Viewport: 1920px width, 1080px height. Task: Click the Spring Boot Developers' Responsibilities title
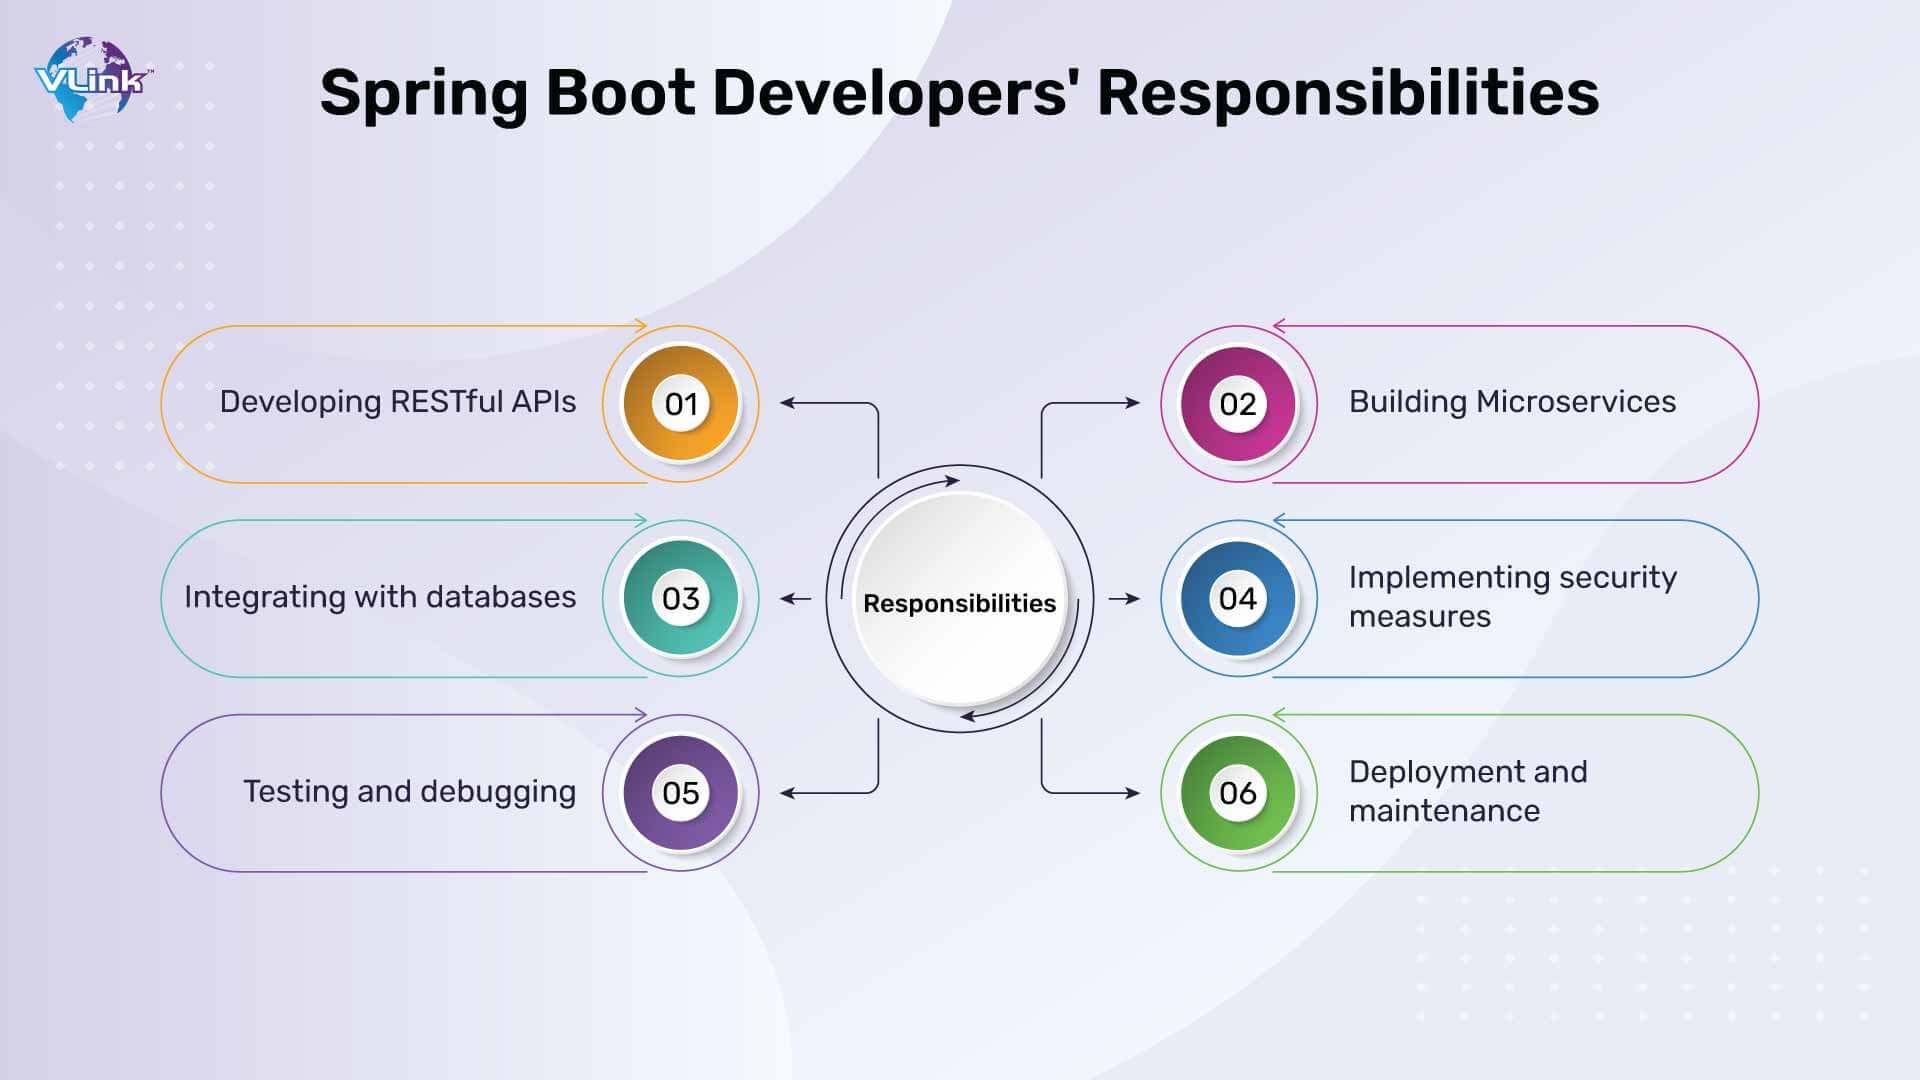(x=959, y=94)
